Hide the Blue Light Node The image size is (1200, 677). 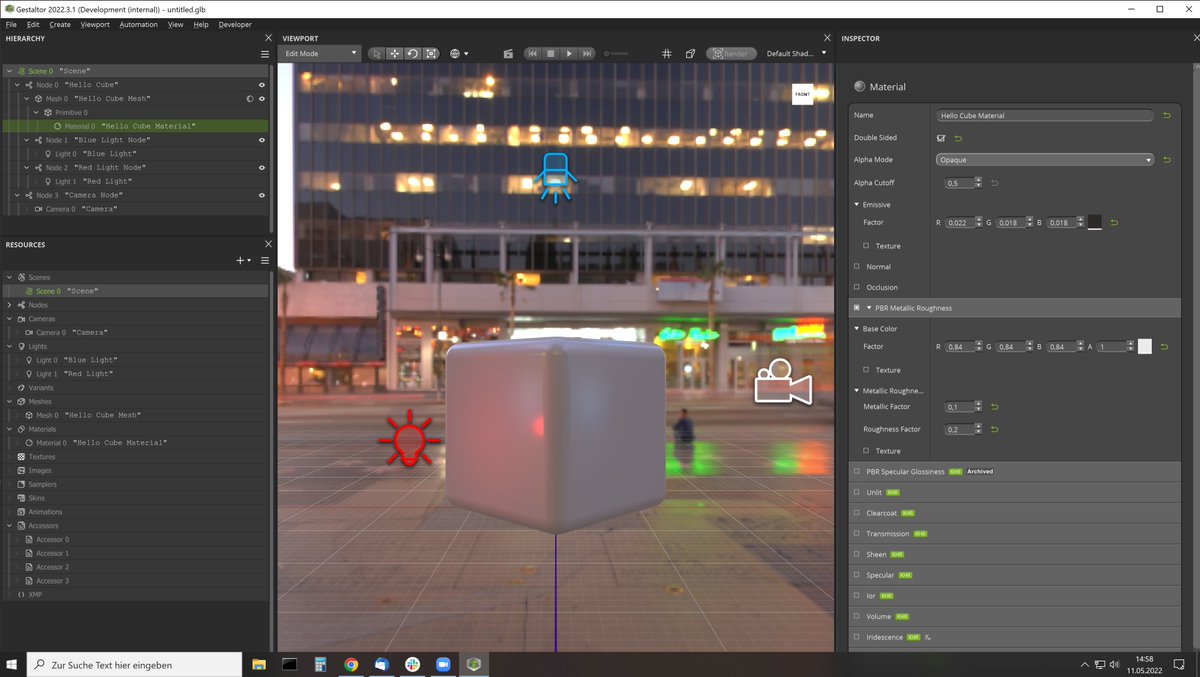point(262,140)
